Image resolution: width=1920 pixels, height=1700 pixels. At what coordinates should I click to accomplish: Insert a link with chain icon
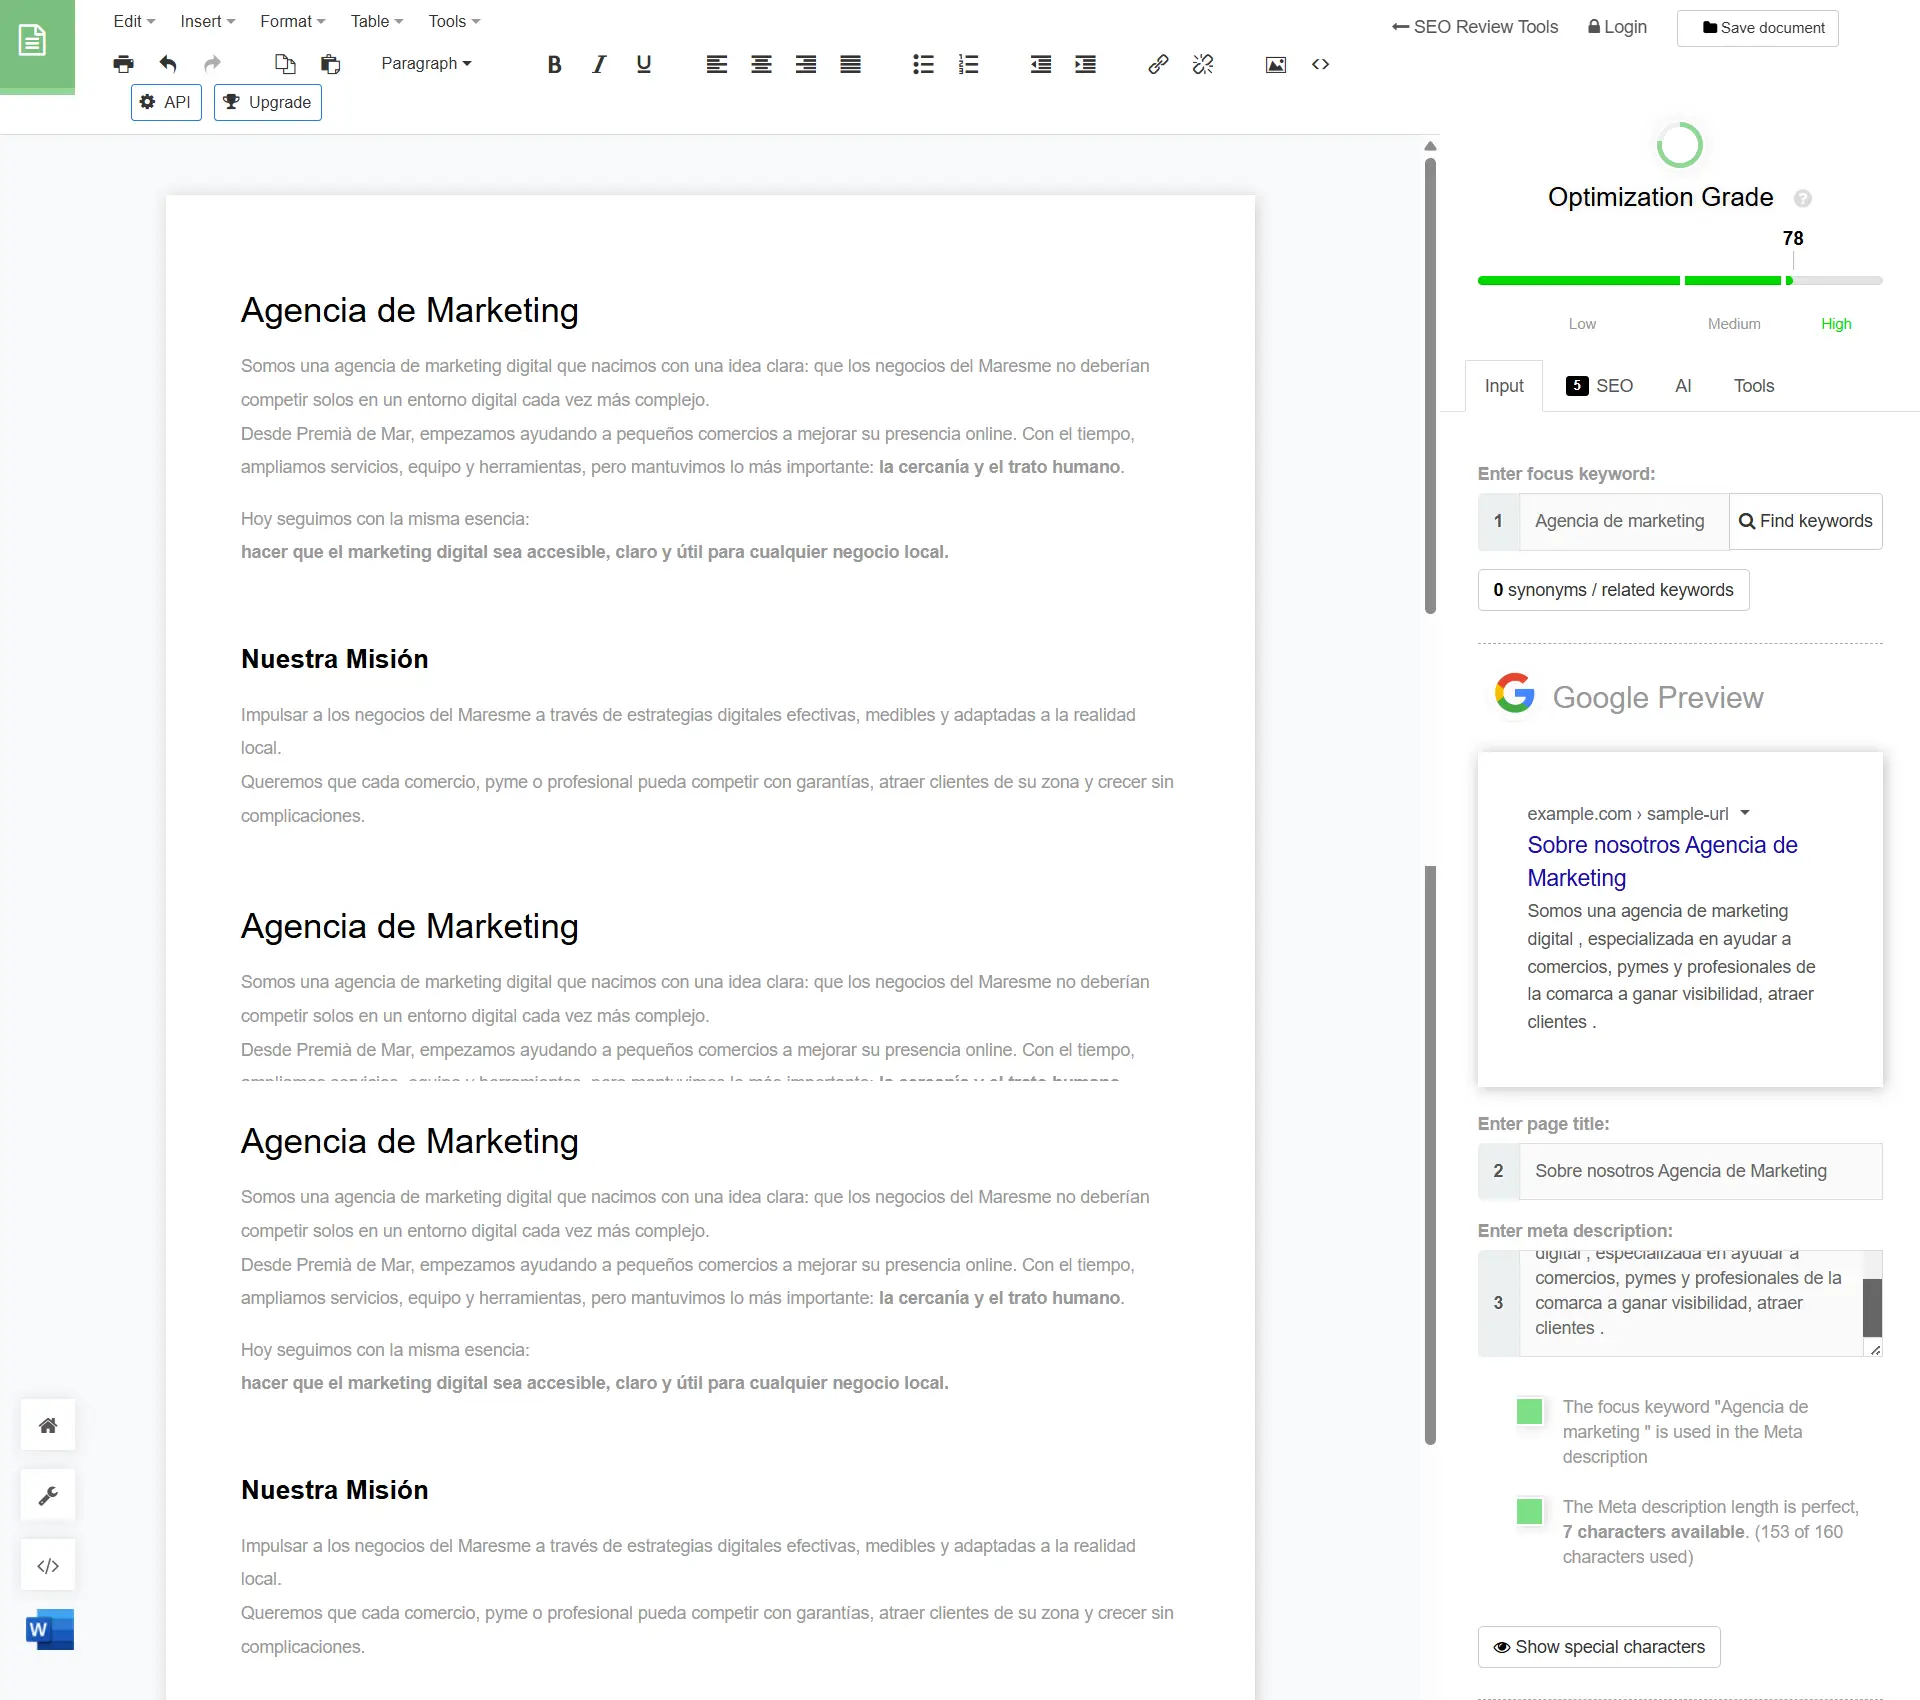(1158, 64)
